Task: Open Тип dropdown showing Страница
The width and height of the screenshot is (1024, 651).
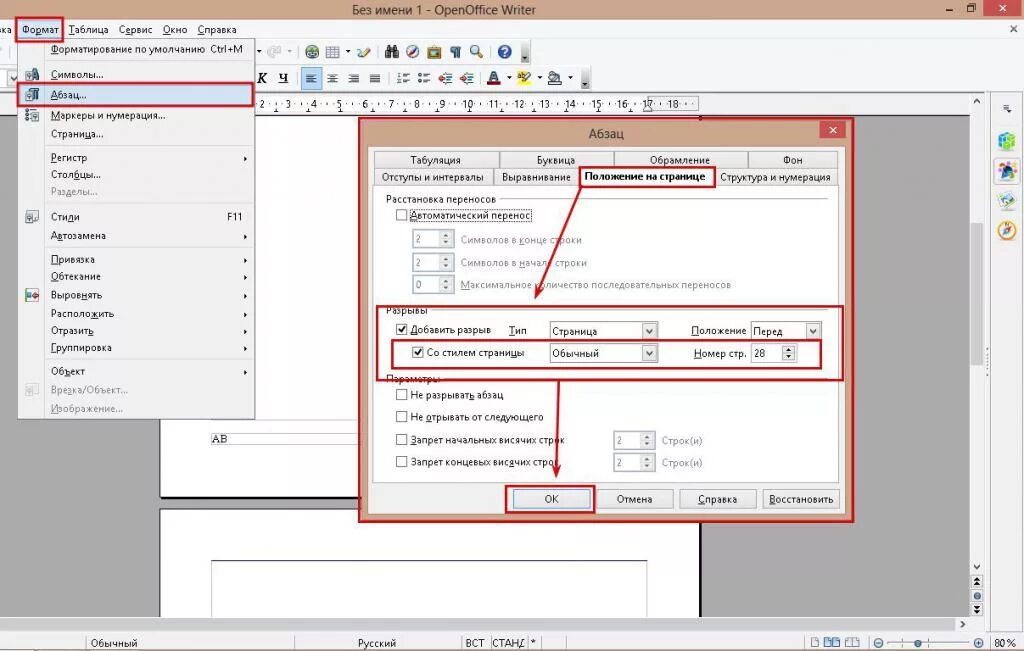Action: 603,331
